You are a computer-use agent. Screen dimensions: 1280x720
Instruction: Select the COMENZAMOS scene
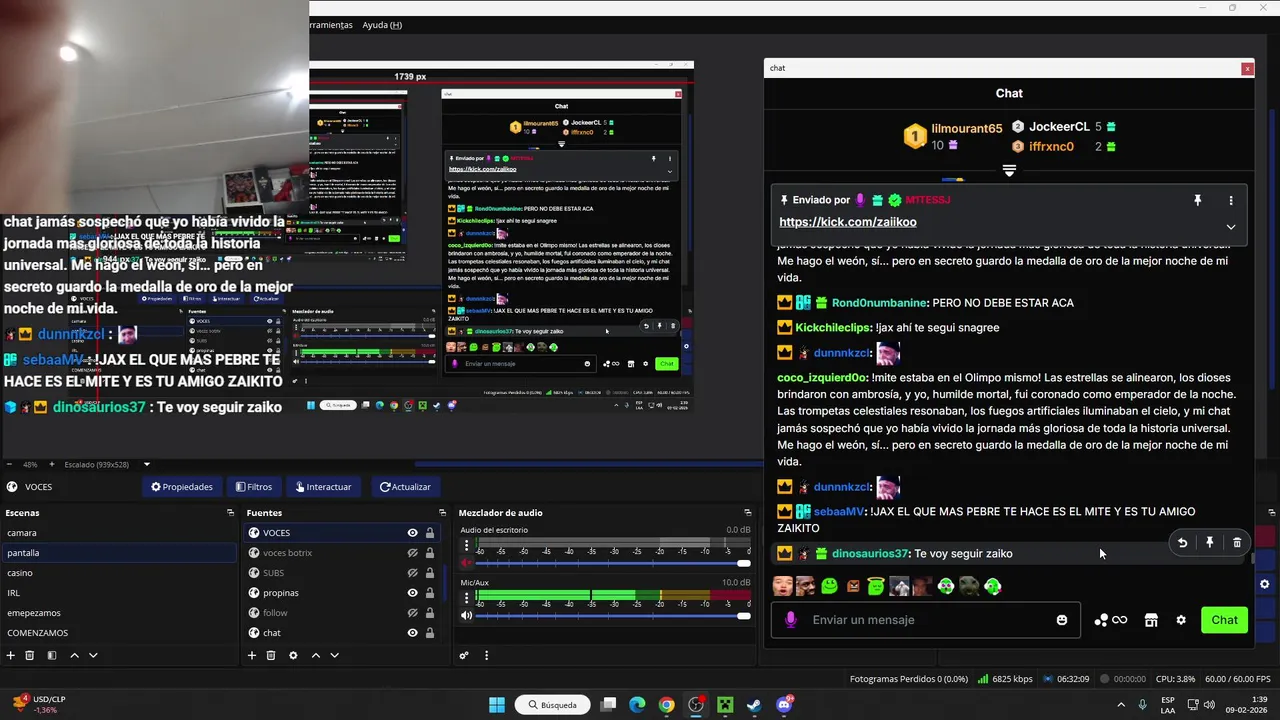118,633
